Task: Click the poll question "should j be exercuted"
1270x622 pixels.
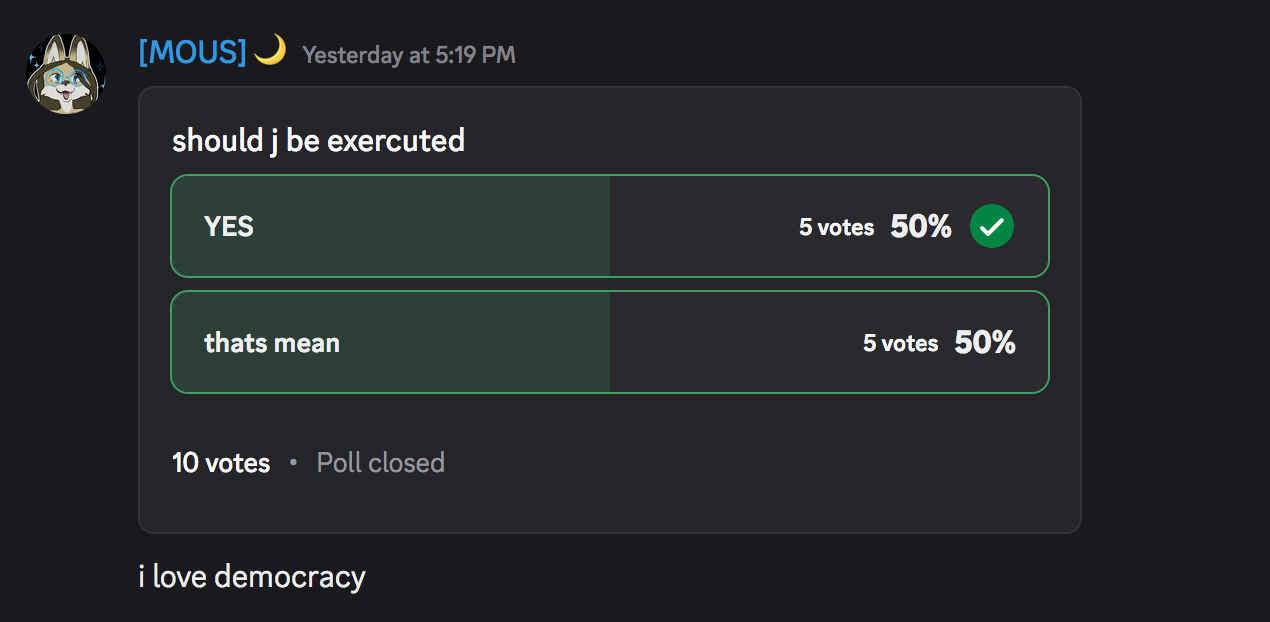Action: pyautogui.click(x=318, y=140)
